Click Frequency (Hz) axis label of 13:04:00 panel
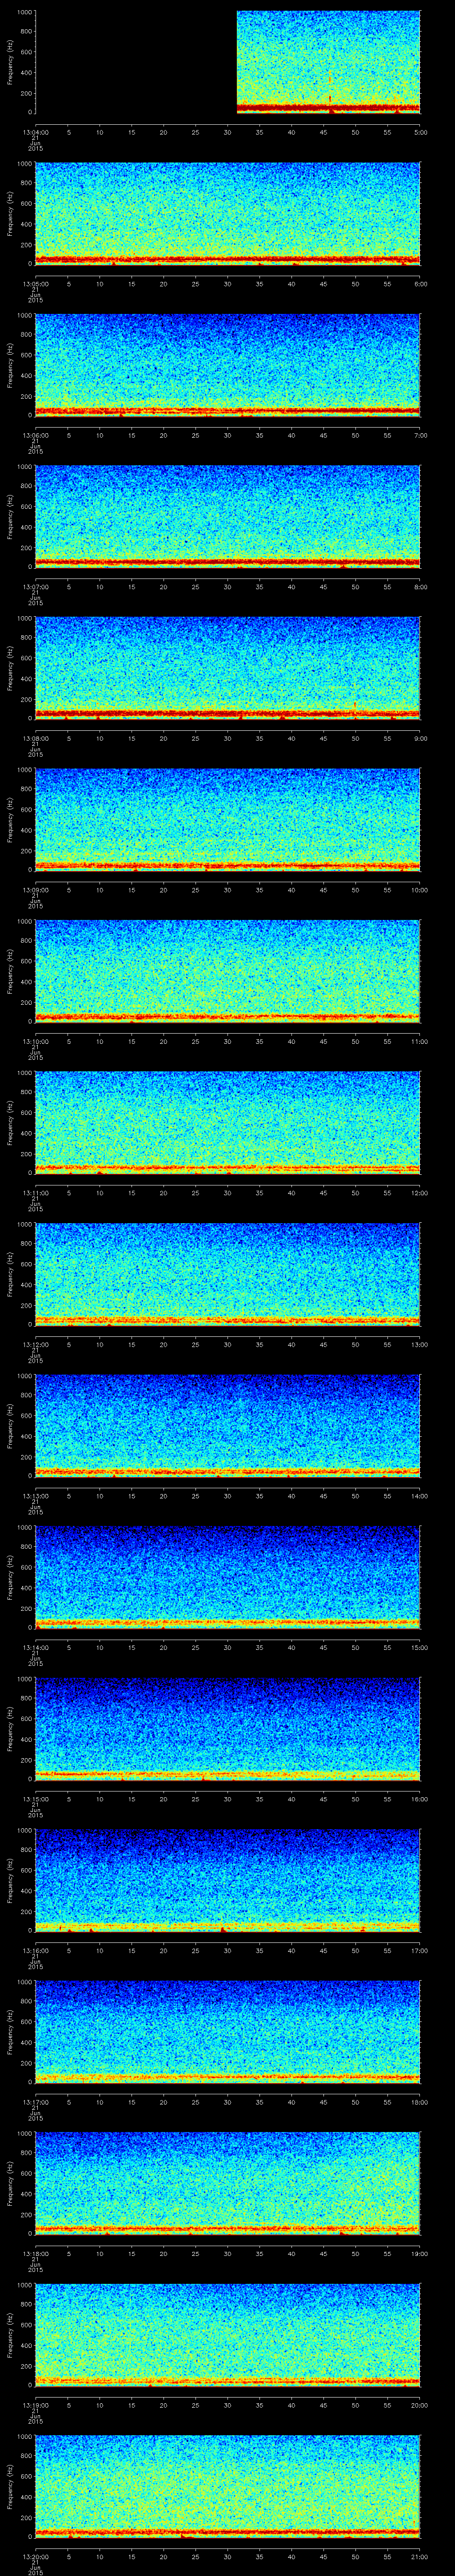Viewport: 455px width, 2576px height. [10, 62]
